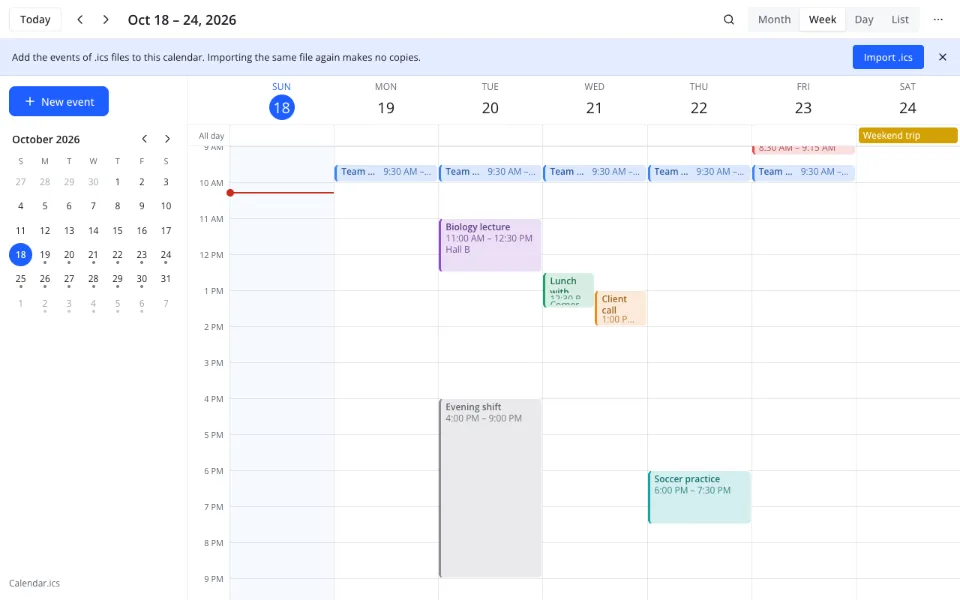The image size is (960, 600).
Task: Create a New event
Action: (59, 101)
